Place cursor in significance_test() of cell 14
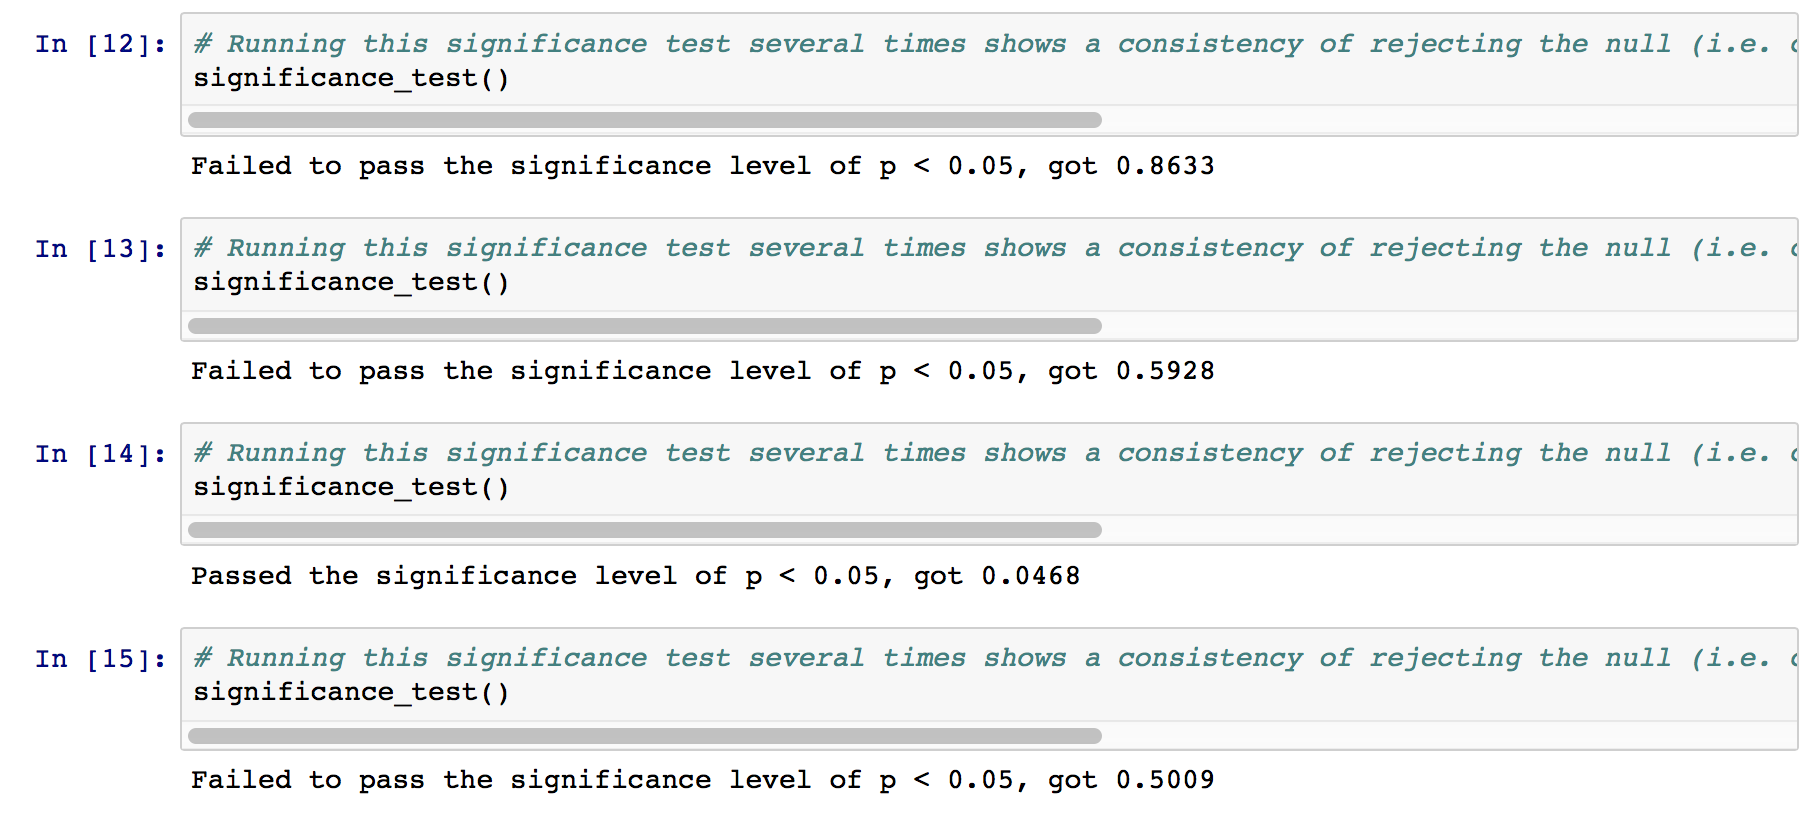Image resolution: width=1814 pixels, height=814 pixels. tap(351, 487)
